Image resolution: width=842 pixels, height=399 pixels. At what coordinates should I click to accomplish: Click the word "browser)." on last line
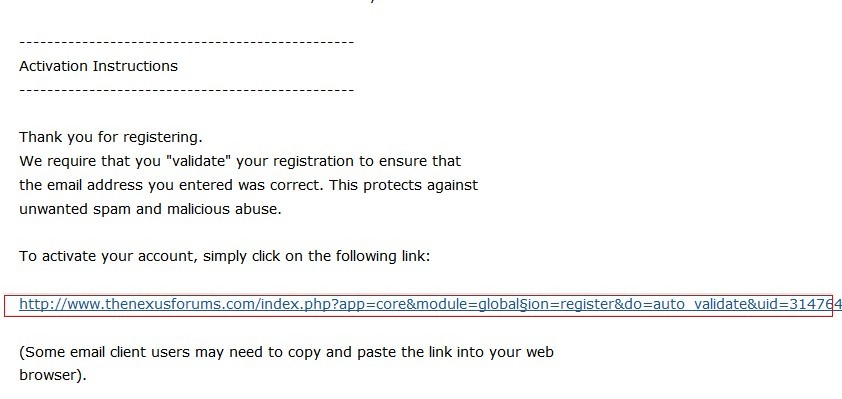53,375
